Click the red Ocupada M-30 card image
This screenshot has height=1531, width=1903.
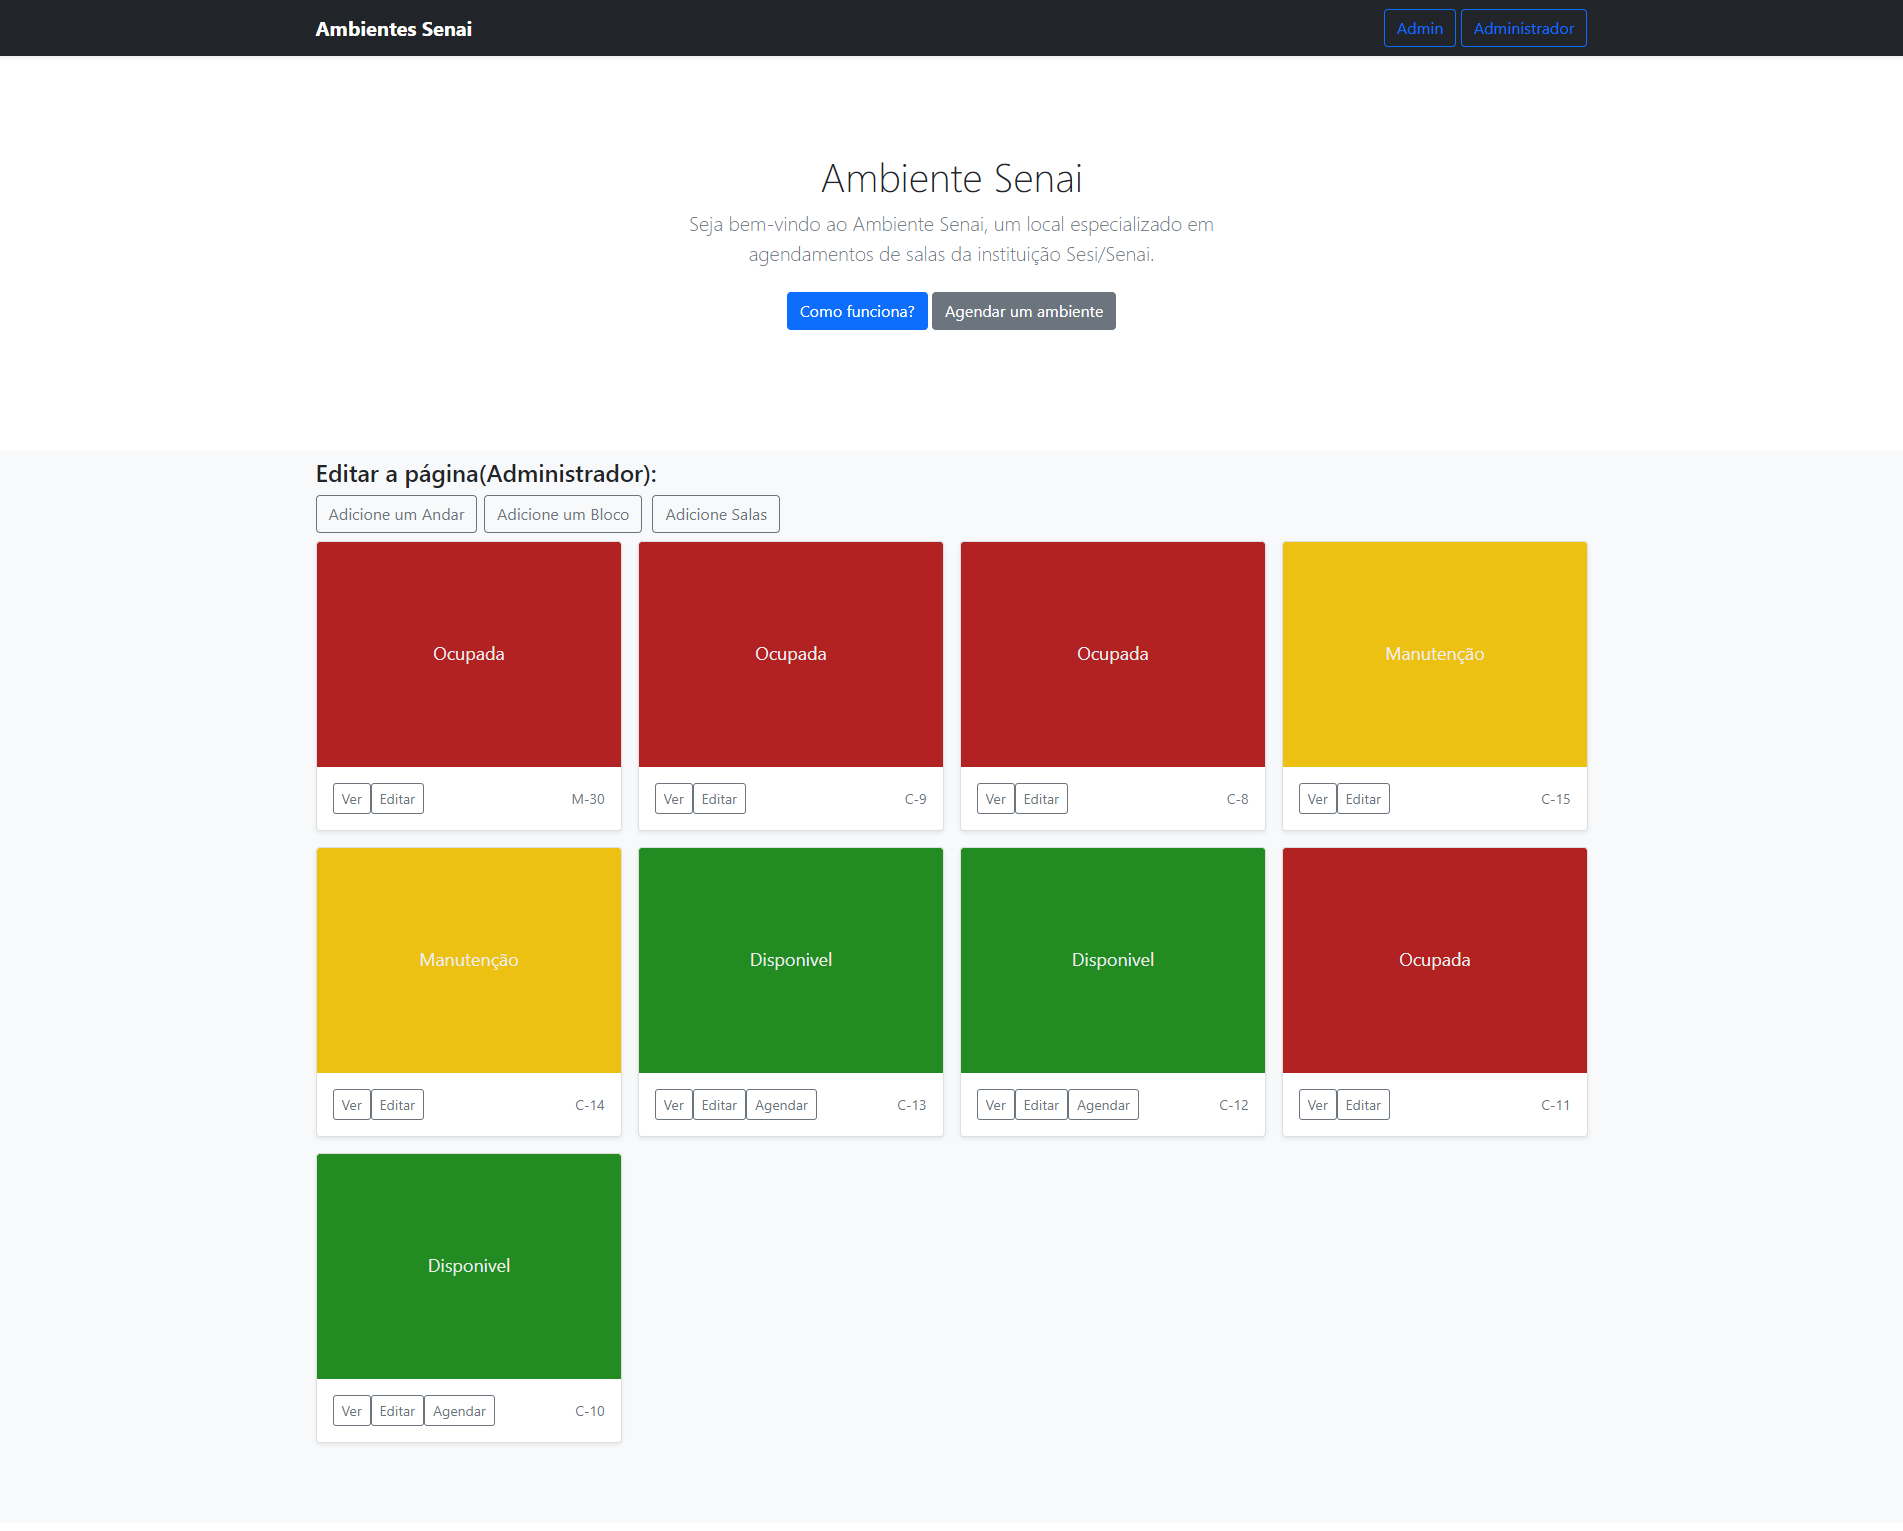coord(468,654)
